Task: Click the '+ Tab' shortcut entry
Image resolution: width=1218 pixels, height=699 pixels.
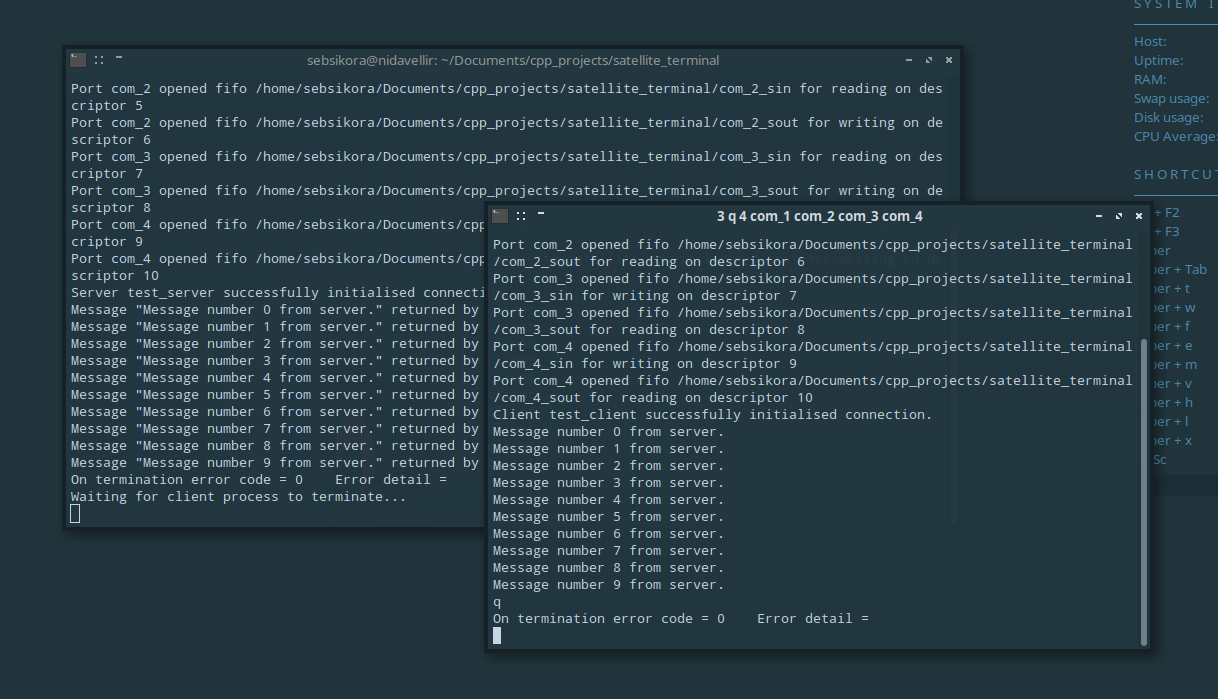Action: (x=1181, y=269)
